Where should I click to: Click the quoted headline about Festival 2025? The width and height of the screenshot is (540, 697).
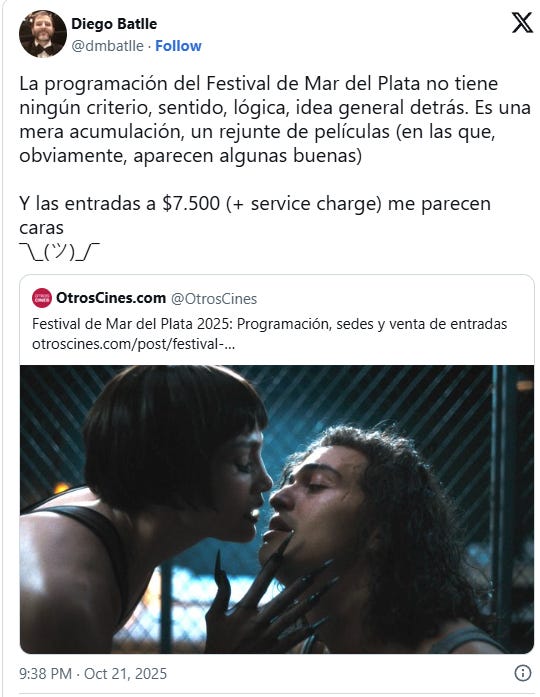(x=269, y=324)
